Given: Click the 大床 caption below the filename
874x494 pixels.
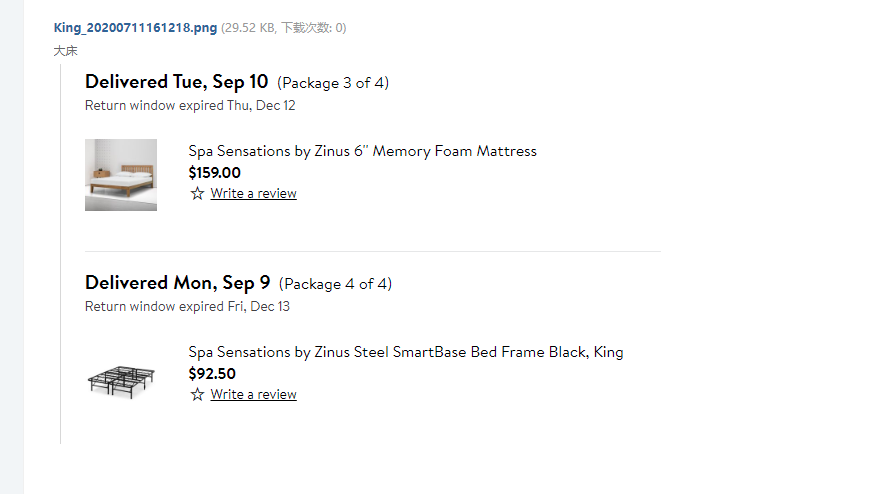Looking at the screenshot, I should click(x=66, y=50).
